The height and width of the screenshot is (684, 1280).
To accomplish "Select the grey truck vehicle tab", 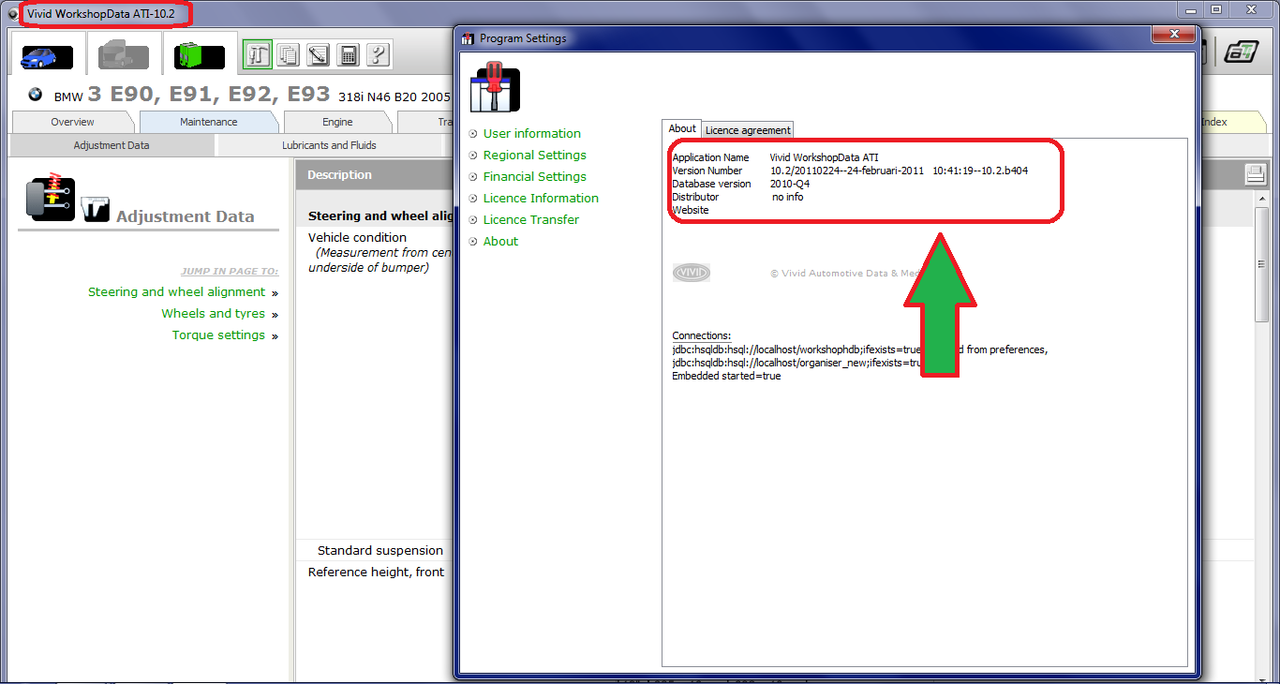I will (123, 56).
